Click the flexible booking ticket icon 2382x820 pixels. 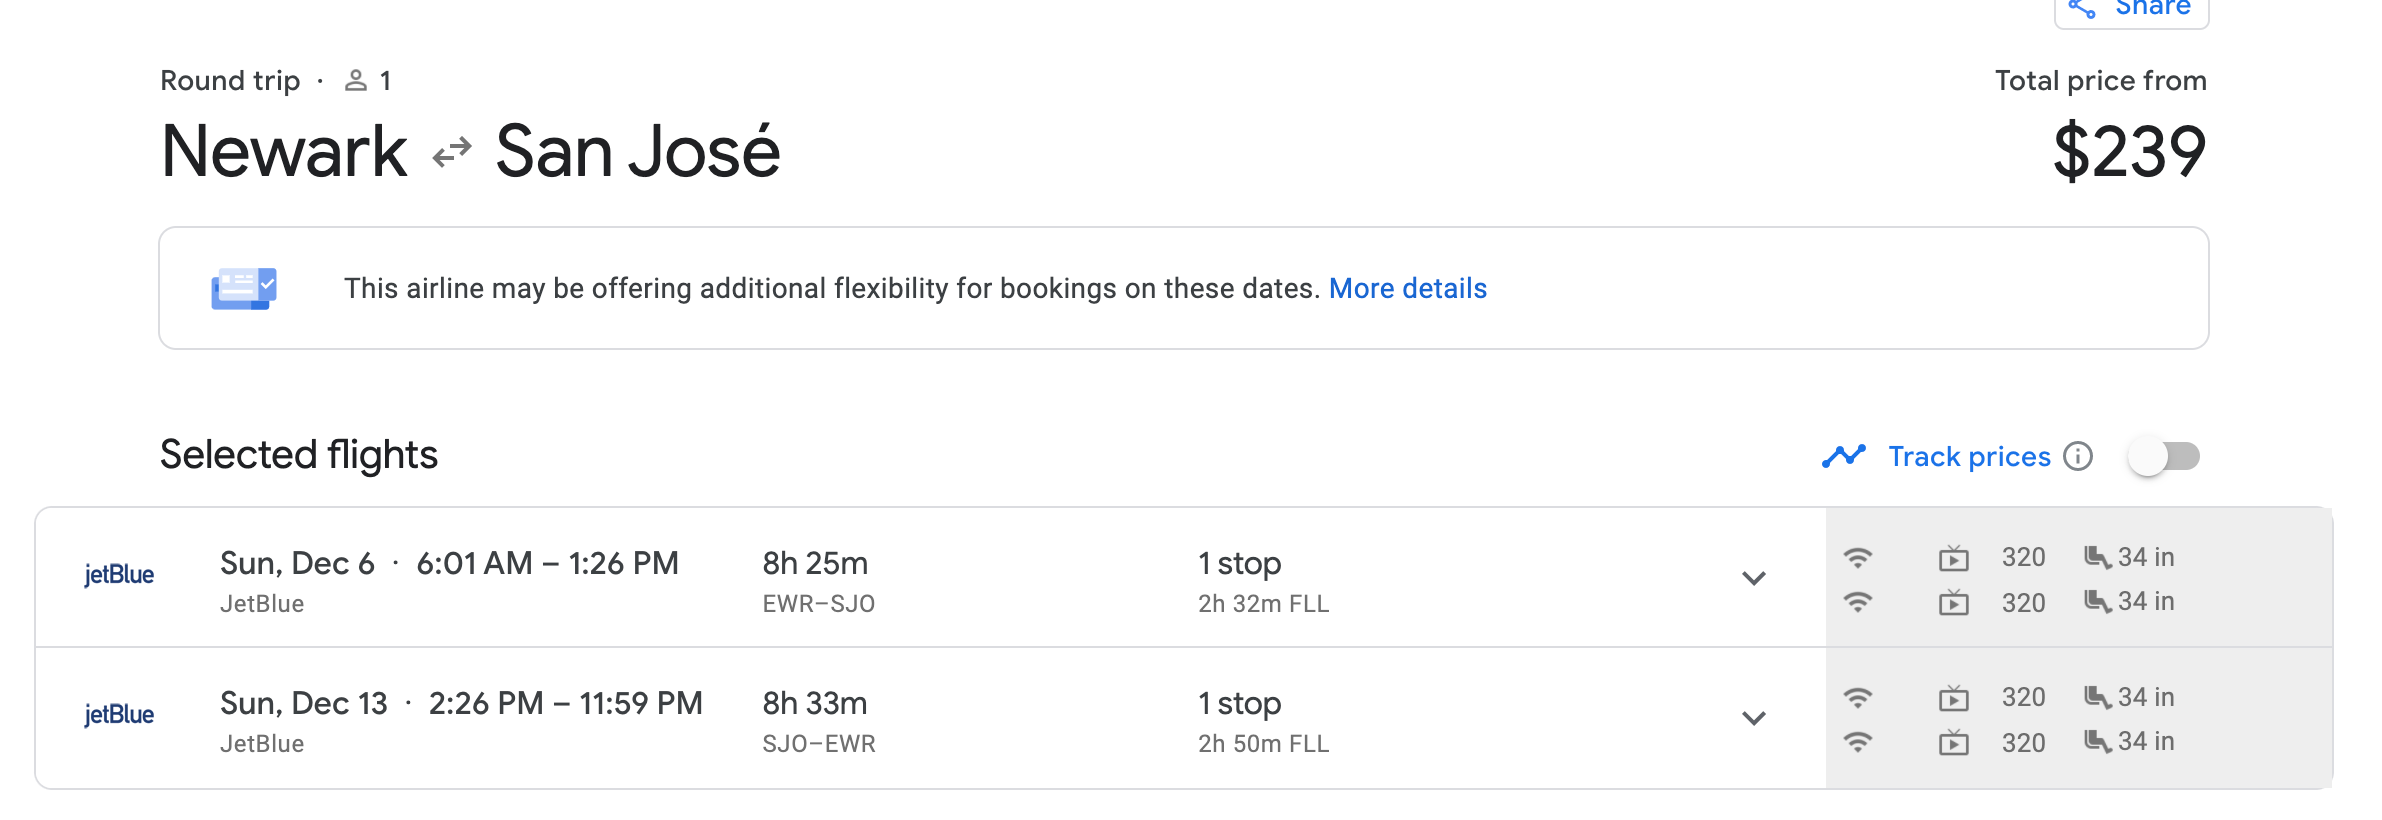click(x=244, y=288)
